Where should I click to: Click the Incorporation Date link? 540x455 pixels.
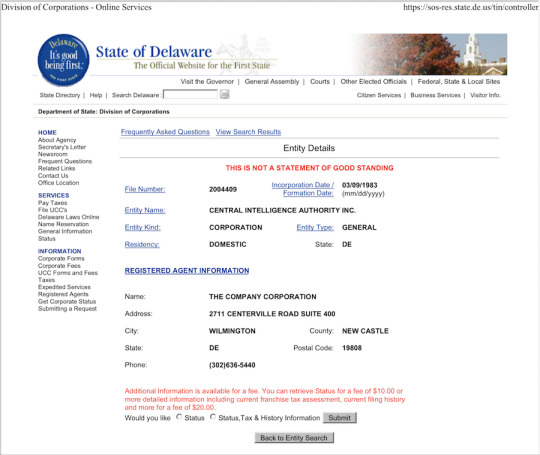point(303,189)
